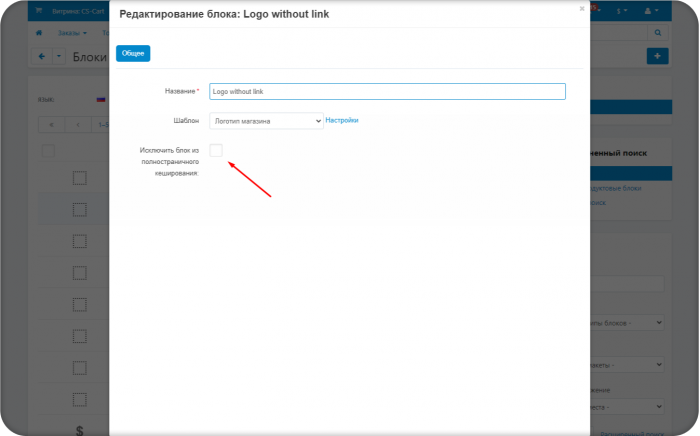The height and width of the screenshot is (436, 700).
Task: Enable exclude block from full-page caching
Action: [216, 150]
